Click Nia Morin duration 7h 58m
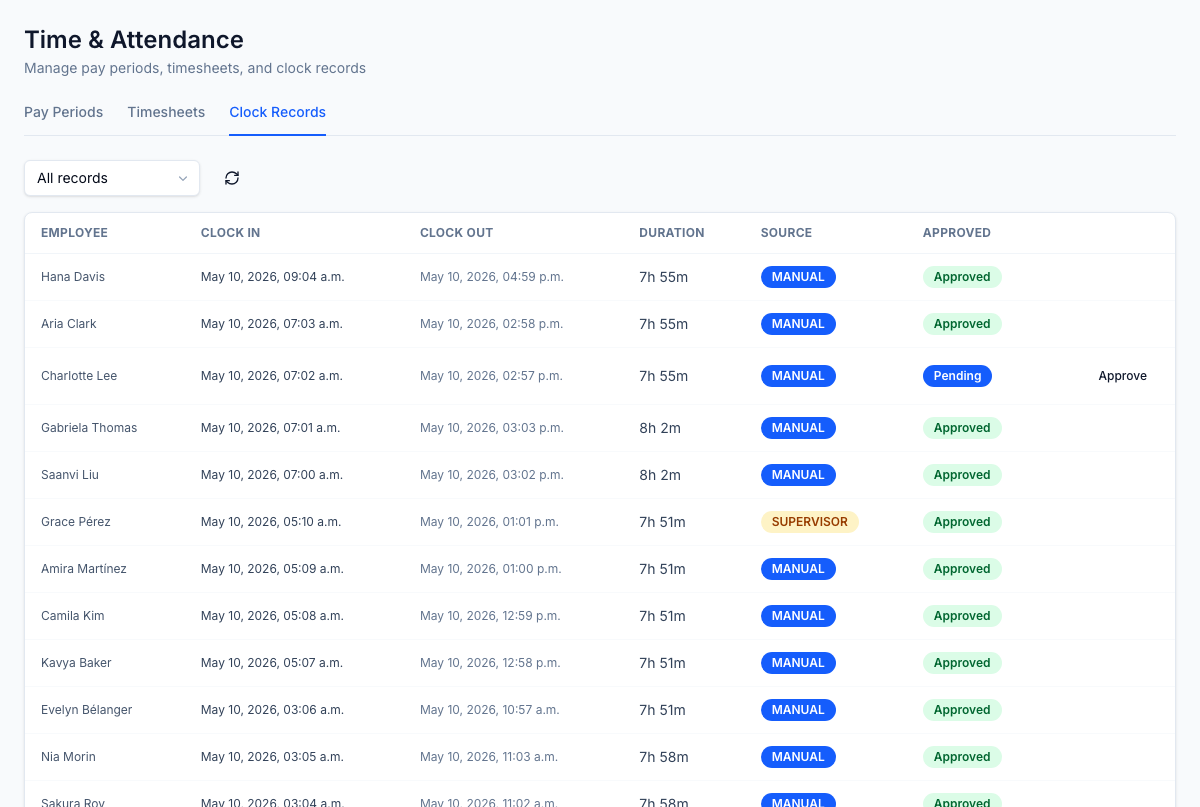This screenshot has width=1200, height=807. (664, 757)
